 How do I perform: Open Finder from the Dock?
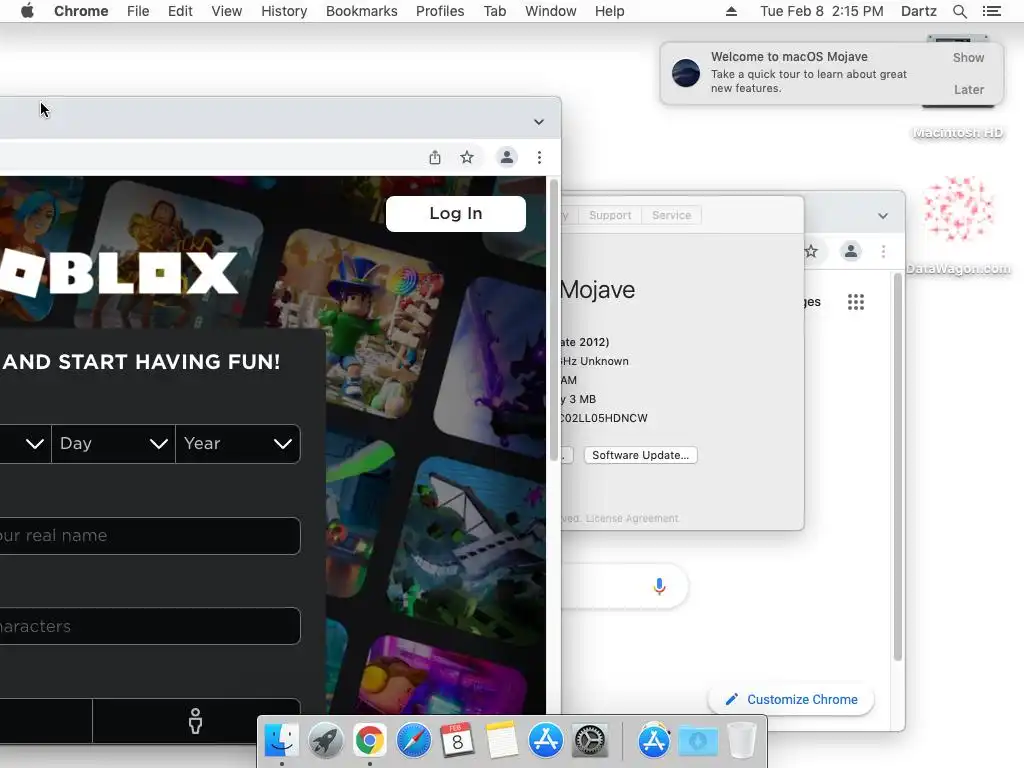click(x=281, y=741)
